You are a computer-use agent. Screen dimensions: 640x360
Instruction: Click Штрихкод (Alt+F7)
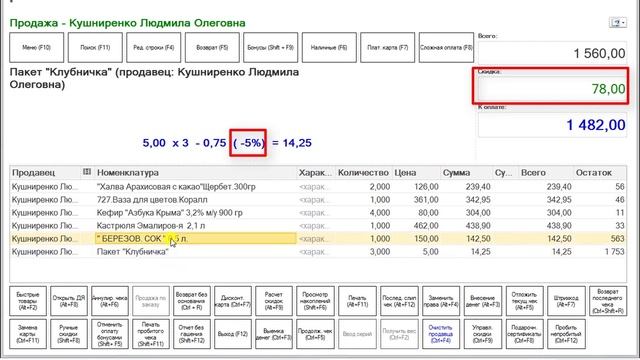567,301
